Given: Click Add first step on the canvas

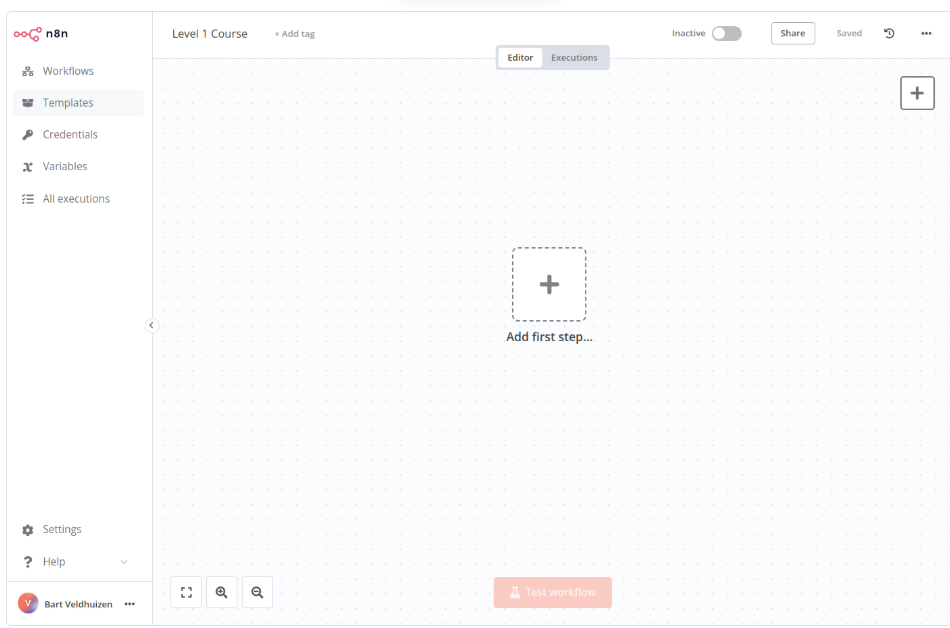Looking at the screenshot, I should point(549,284).
